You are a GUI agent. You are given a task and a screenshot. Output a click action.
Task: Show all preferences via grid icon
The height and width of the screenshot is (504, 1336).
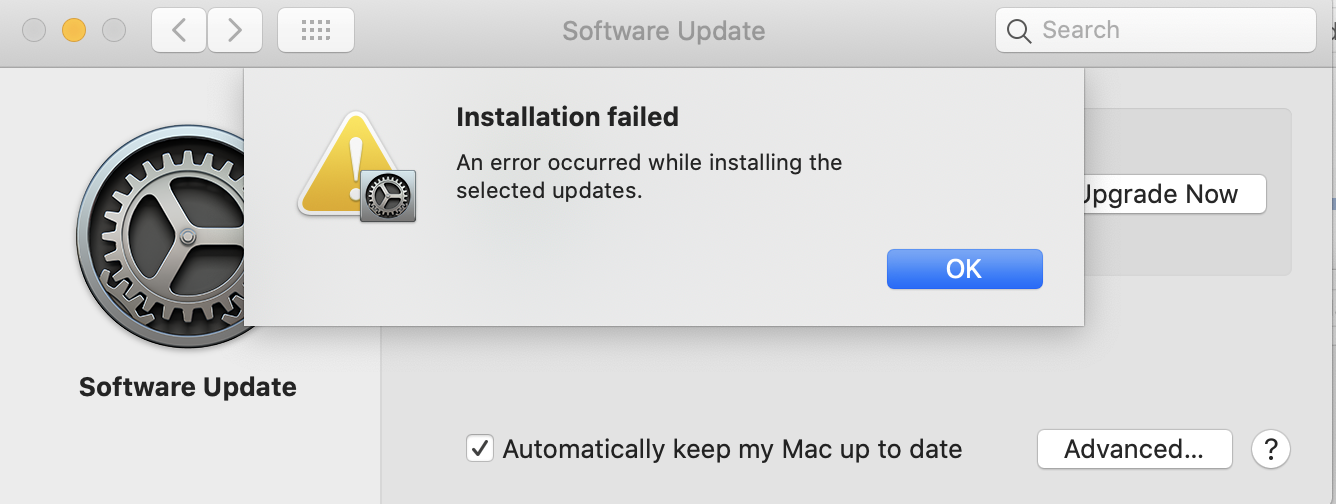pos(315,31)
